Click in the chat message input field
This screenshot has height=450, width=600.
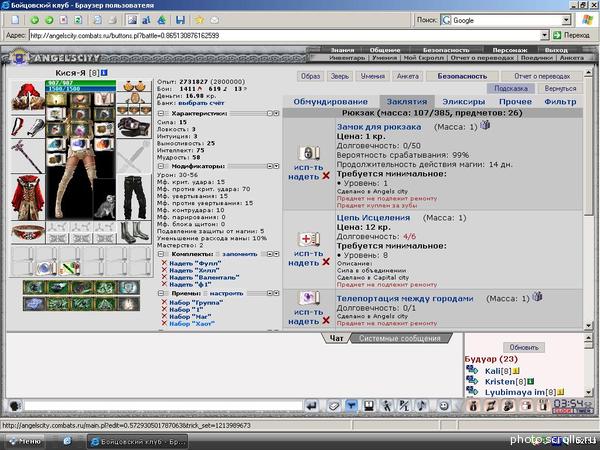164,406
